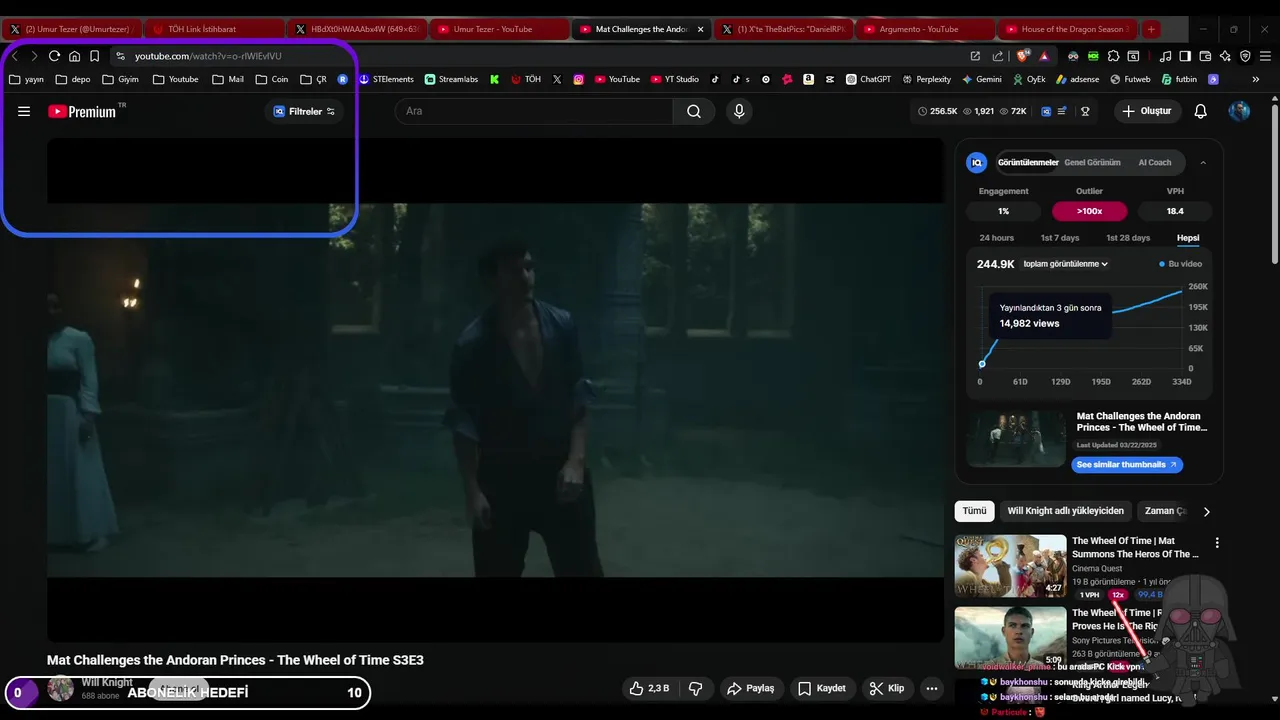
Task: Open Brave Rewards triangle icon
Action: click(x=1044, y=56)
